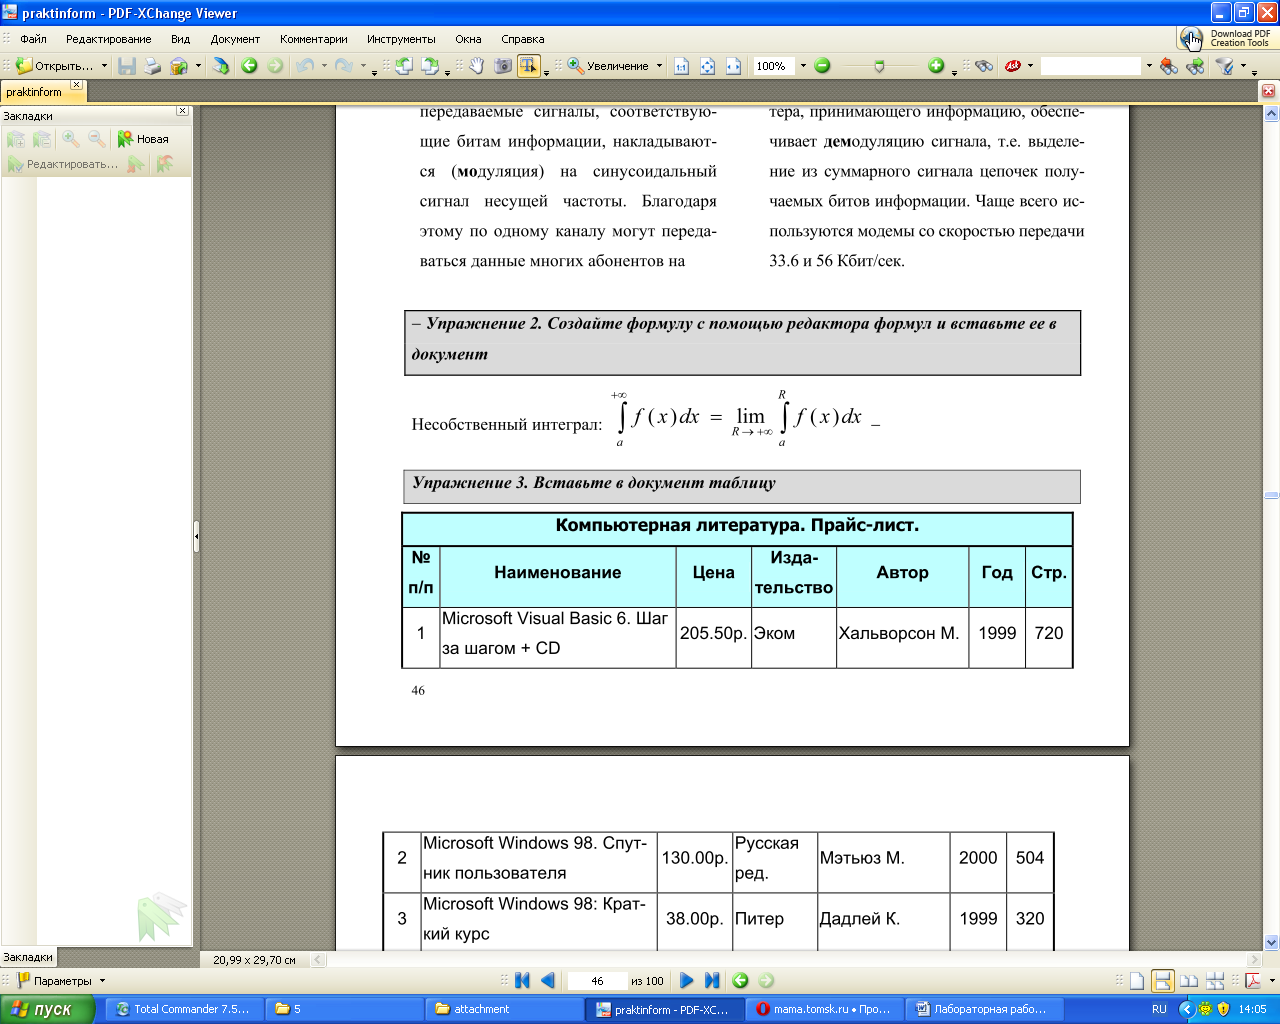Switch to facing pages layout

tap(1189, 981)
